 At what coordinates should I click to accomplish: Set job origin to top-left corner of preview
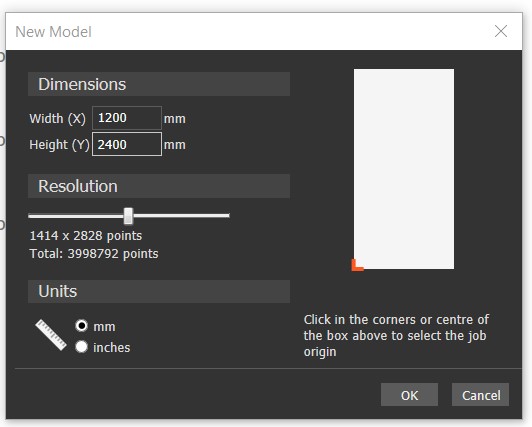coord(357,73)
